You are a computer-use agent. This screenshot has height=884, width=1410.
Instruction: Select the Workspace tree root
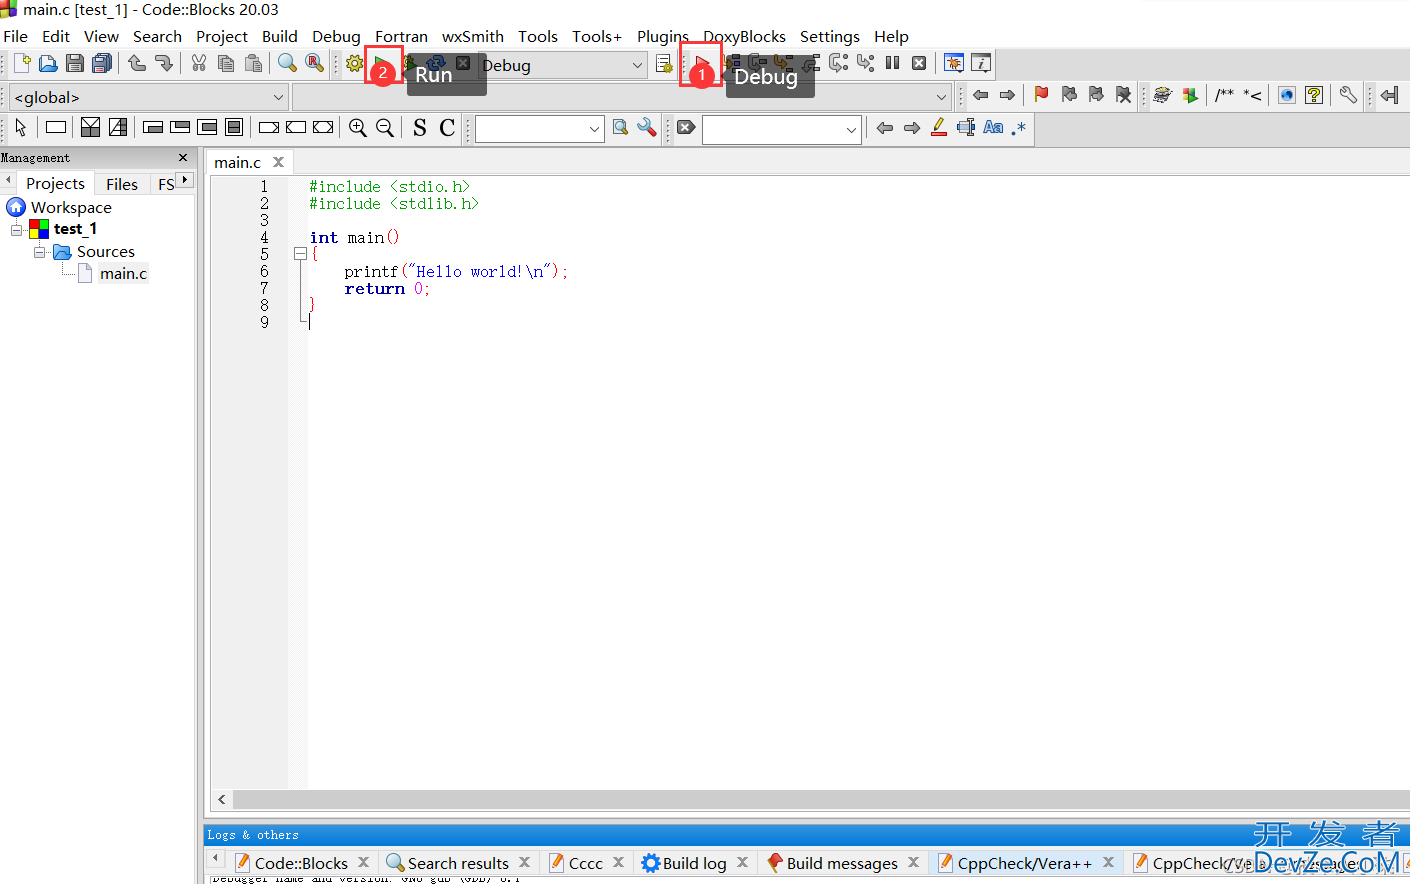[71, 207]
